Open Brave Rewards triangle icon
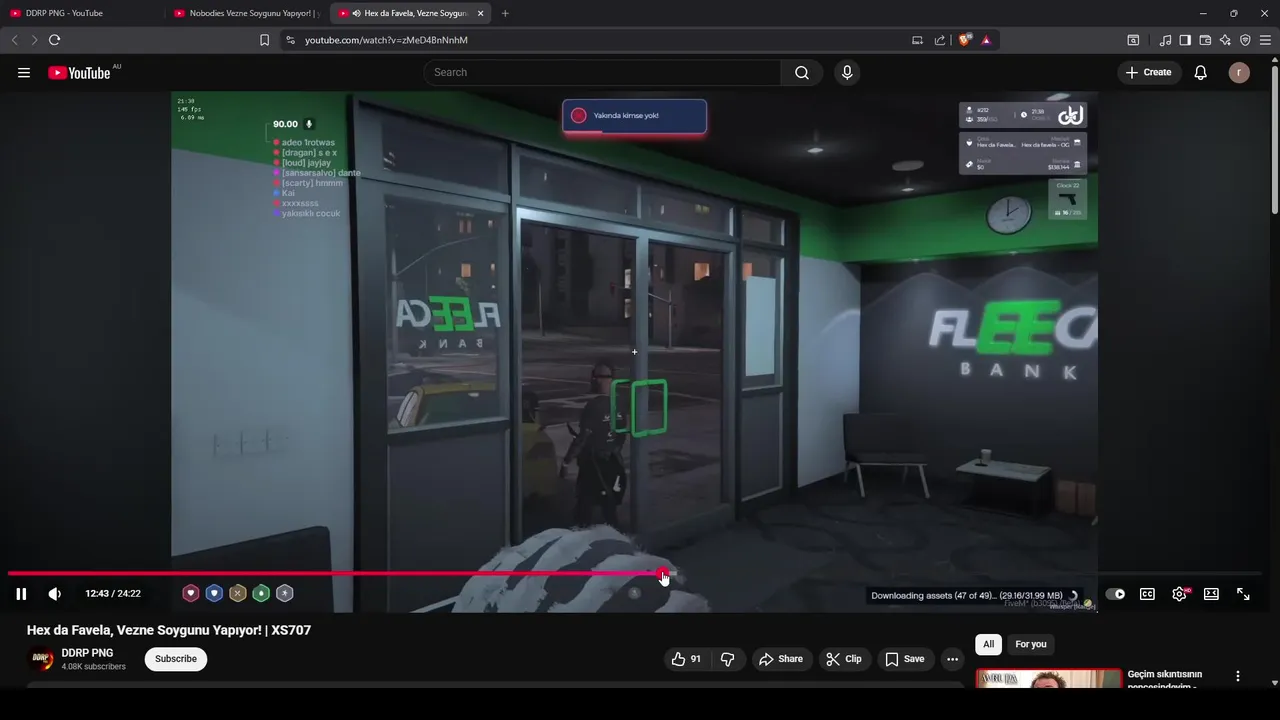 click(x=986, y=40)
